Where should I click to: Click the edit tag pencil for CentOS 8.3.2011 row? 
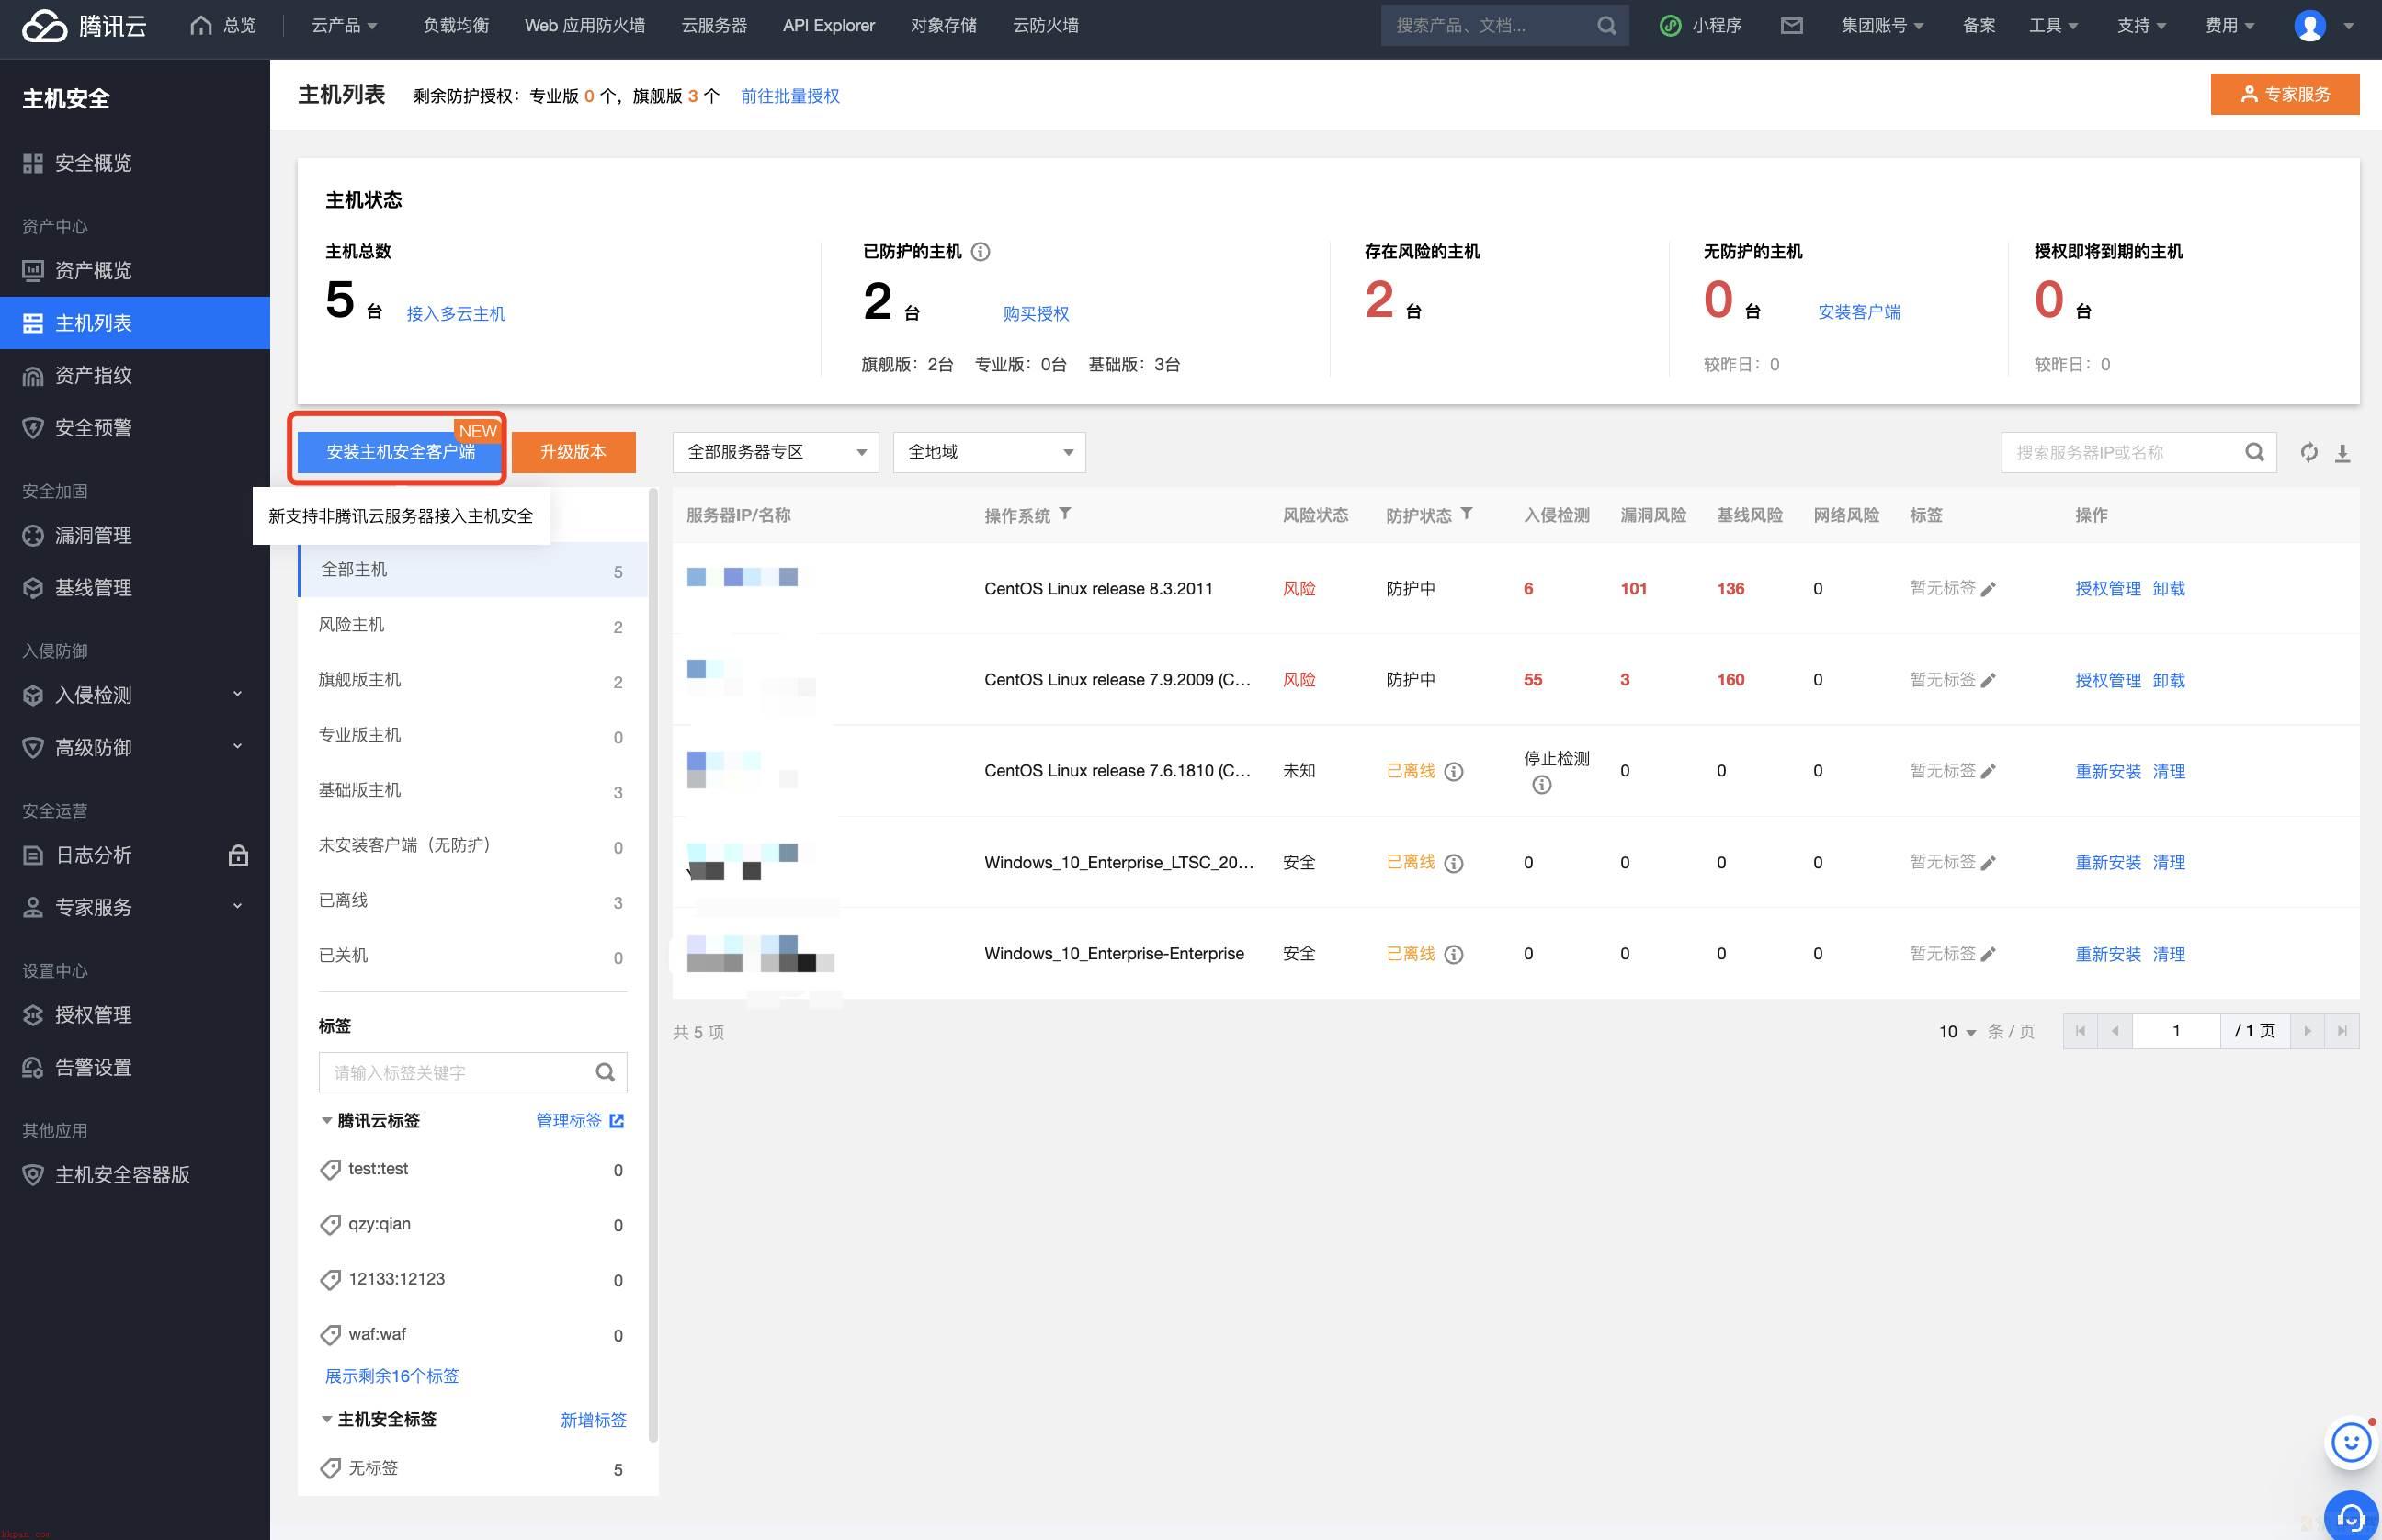click(1988, 589)
